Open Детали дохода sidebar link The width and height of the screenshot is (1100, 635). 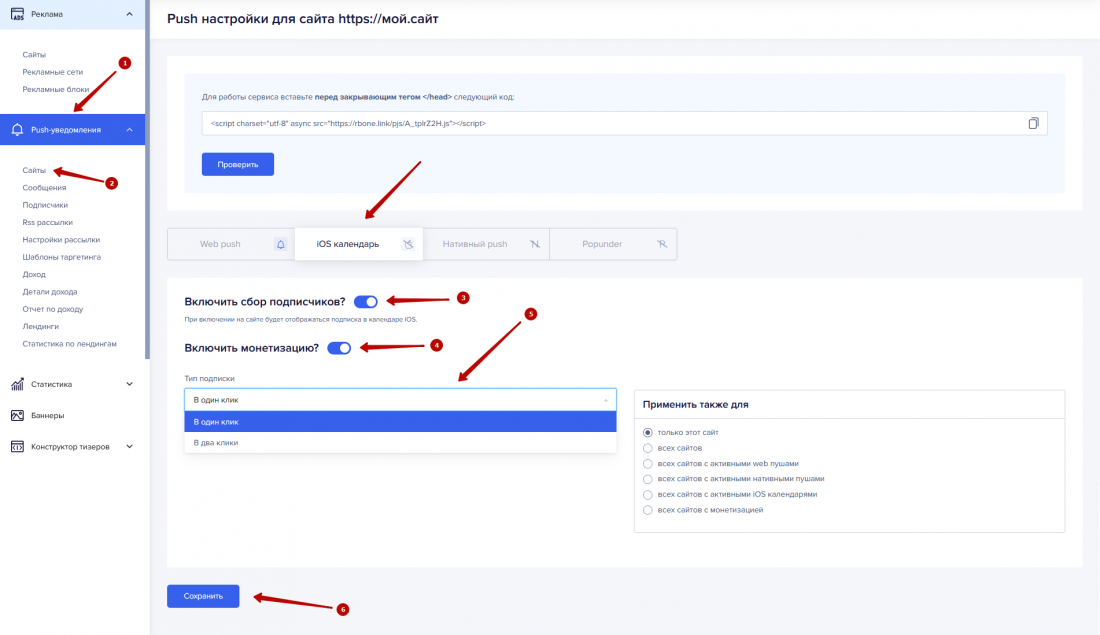click(50, 292)
